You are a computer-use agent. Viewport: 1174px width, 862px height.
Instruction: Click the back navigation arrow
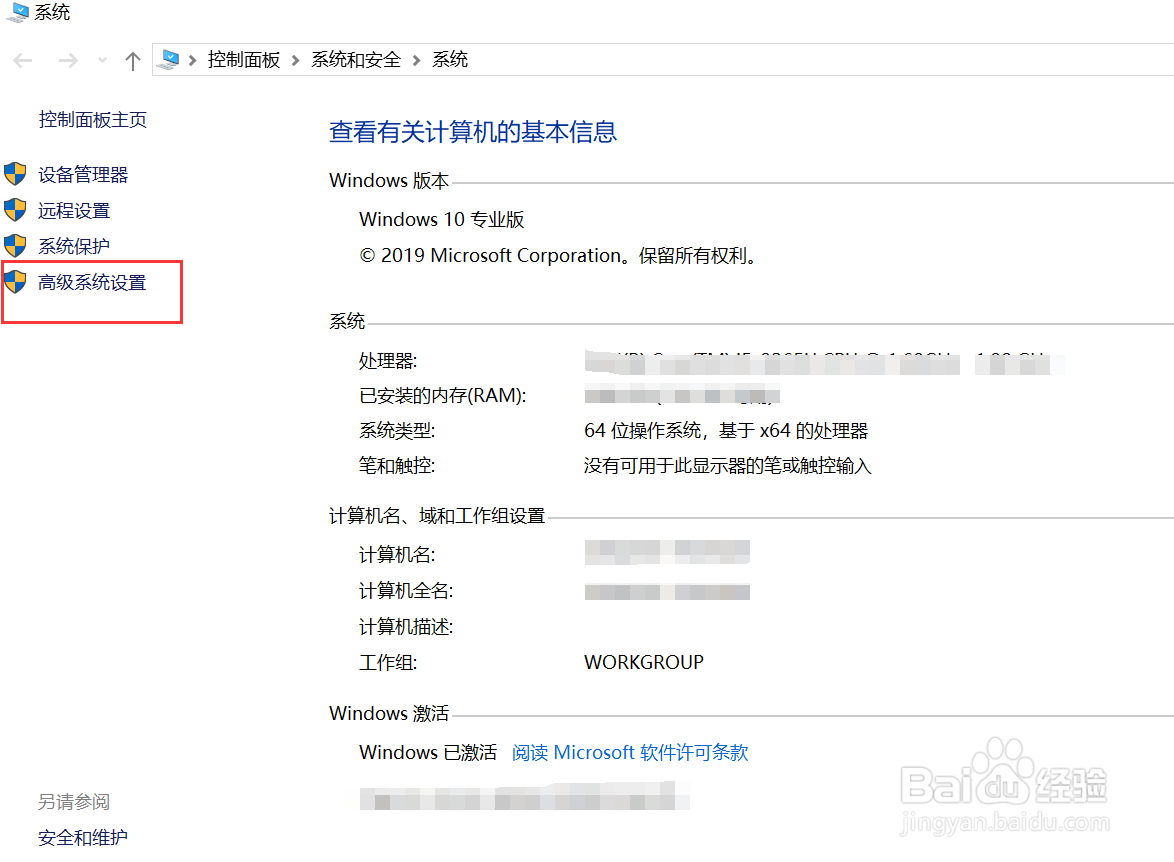(x=22, y=60)
